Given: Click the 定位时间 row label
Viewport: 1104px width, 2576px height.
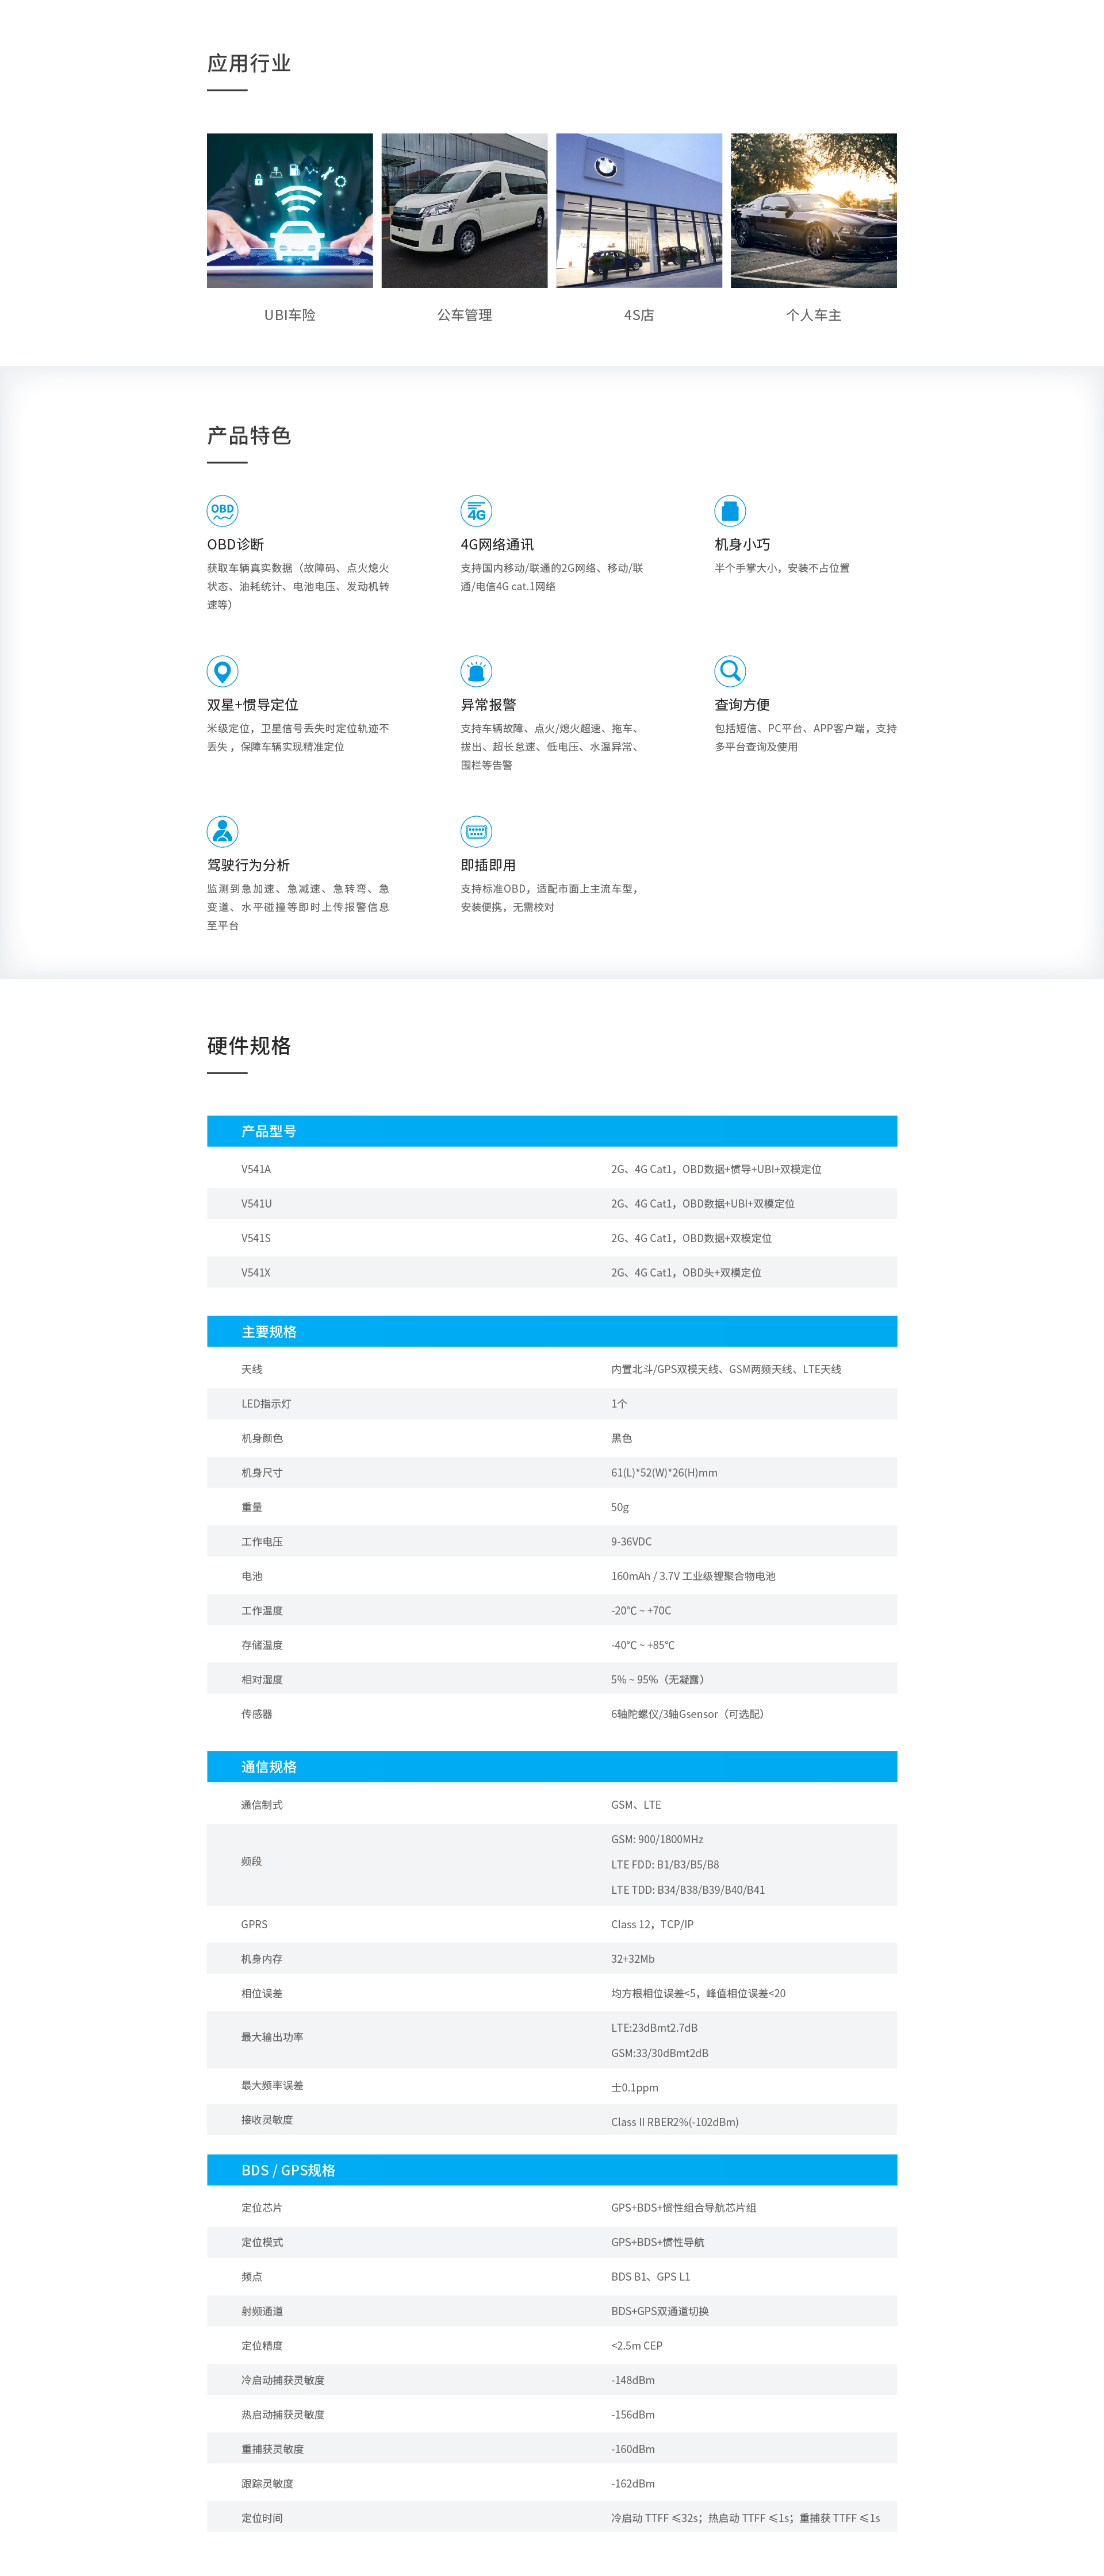Looking at the screenshot, I should 262,2518.
